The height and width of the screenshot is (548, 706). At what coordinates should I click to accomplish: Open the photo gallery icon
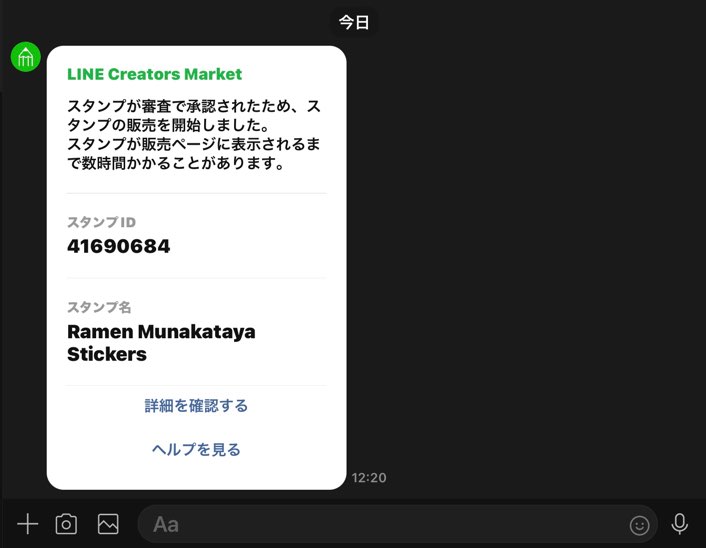[108, 524]
